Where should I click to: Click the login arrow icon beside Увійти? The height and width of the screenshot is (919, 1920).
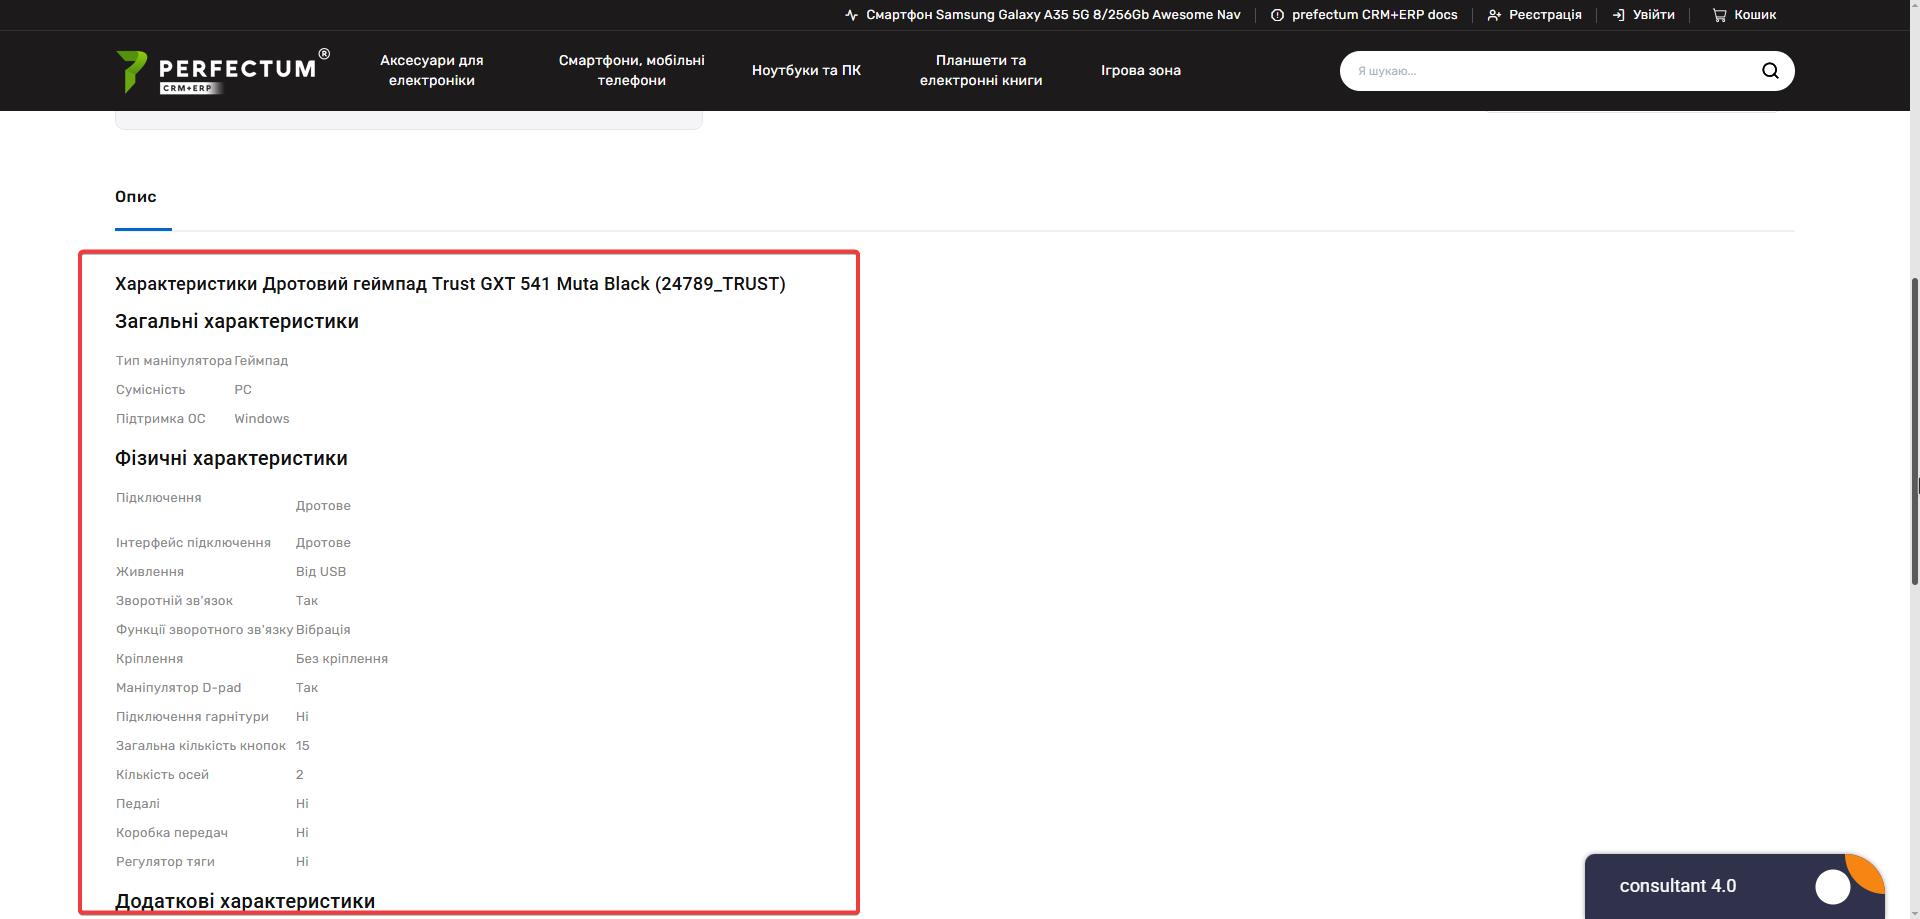1618,15
